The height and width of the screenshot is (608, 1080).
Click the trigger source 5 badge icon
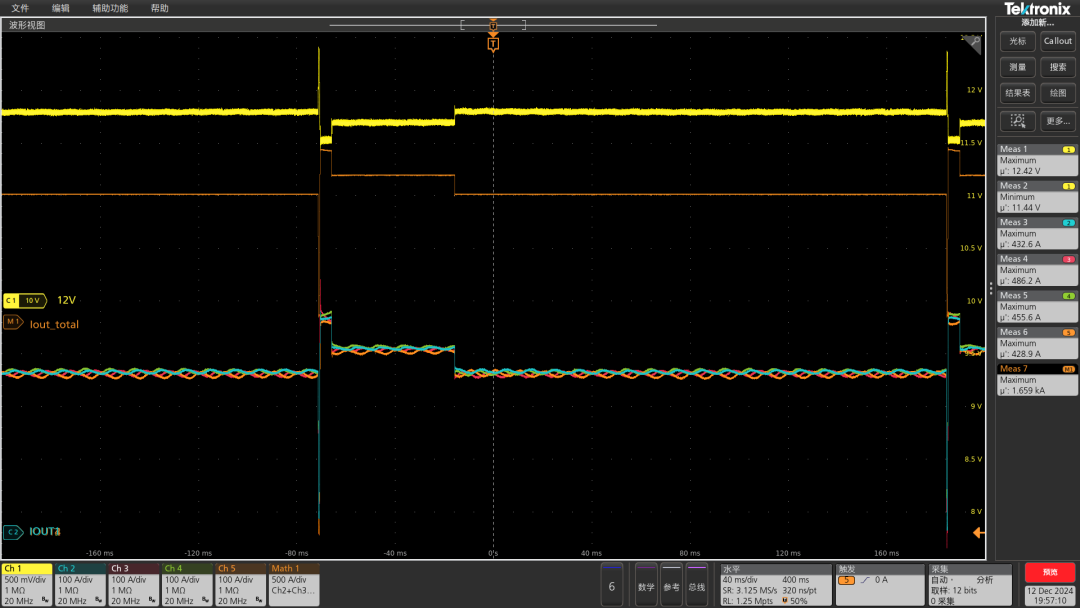click(x=846, y=580)
